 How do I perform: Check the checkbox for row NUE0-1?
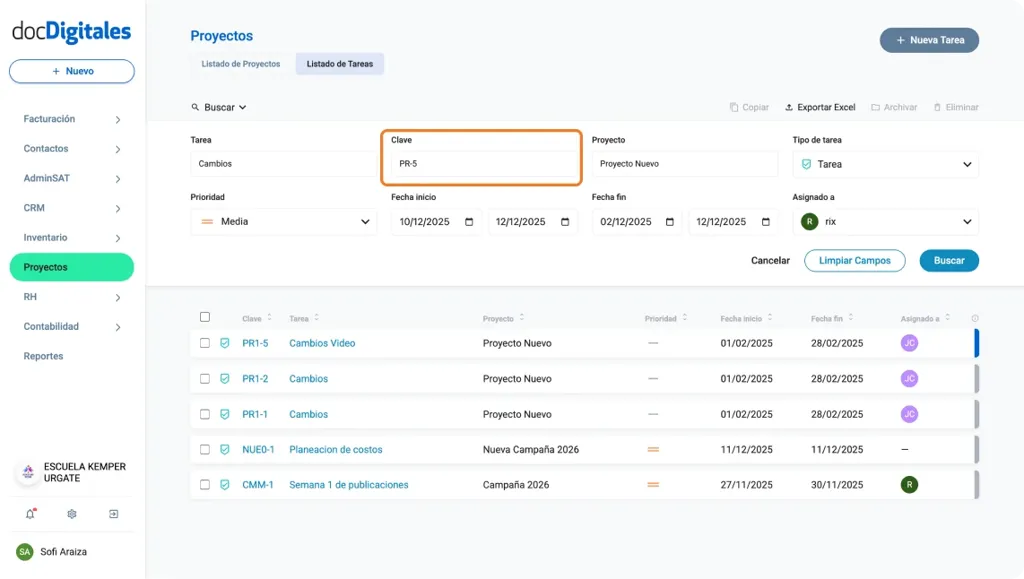click(205, 449)
